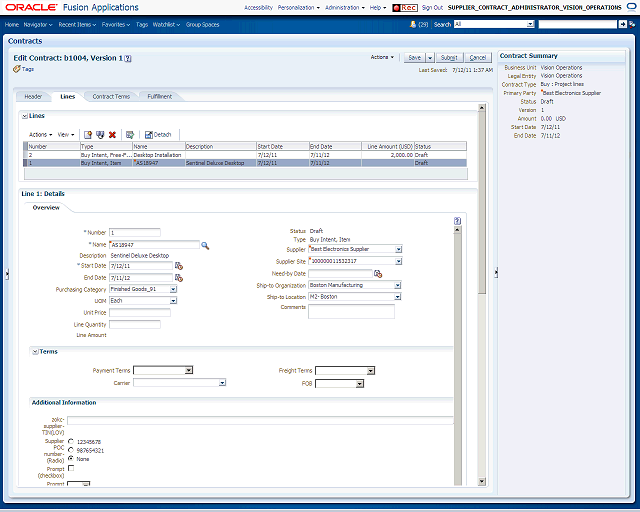This screenshot has height=512, width=640.
Task: Click the Overview panel scrollbar up arrow
Action: coord(457,230)
